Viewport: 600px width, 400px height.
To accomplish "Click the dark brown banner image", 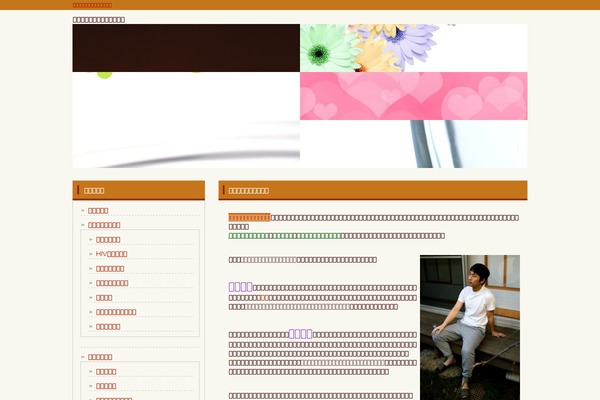I will tap(186, 48).
